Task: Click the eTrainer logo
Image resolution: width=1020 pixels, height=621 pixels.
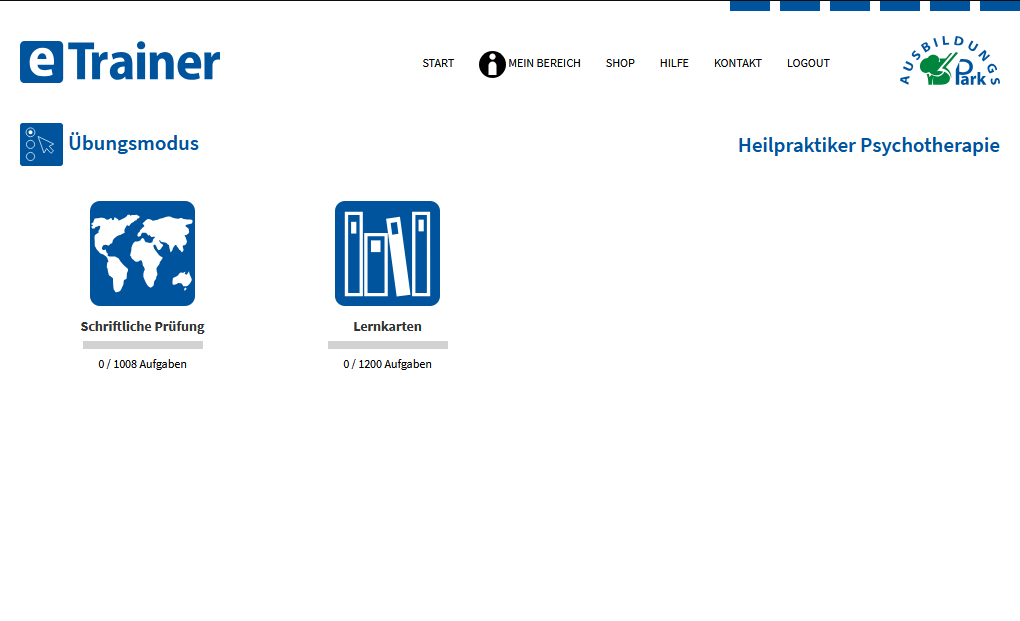Action: coord(120,62)
